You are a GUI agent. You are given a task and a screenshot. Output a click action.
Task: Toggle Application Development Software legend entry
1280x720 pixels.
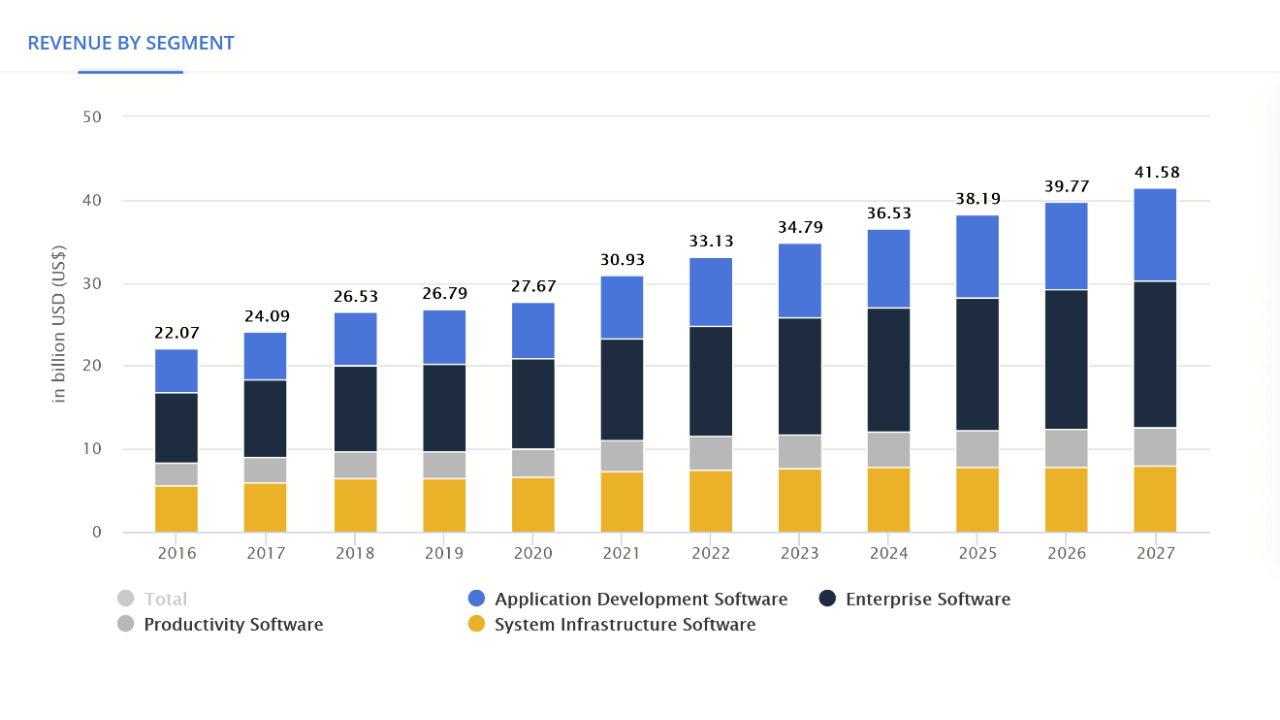(627, 599)
